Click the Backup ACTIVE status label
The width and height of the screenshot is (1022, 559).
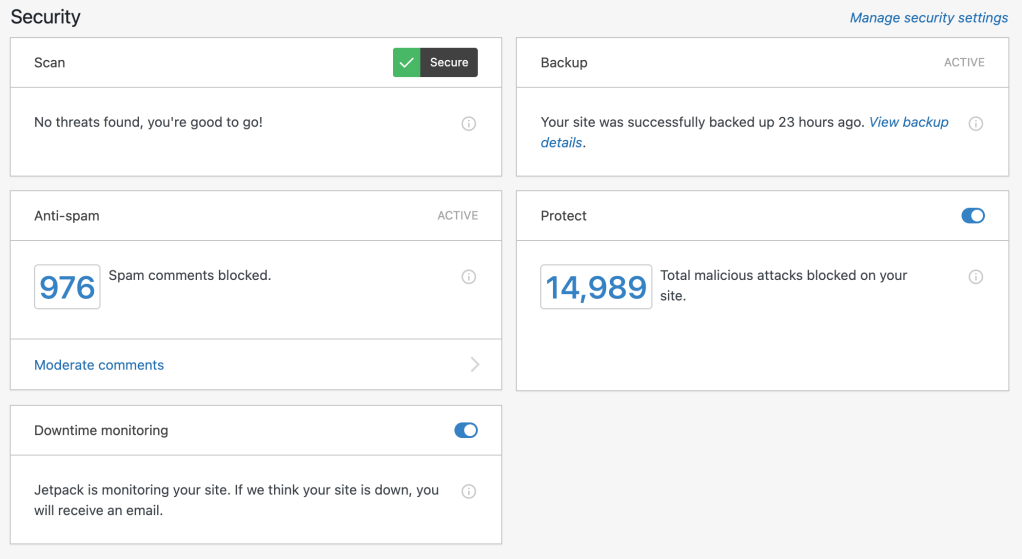[x=964, y=63]
